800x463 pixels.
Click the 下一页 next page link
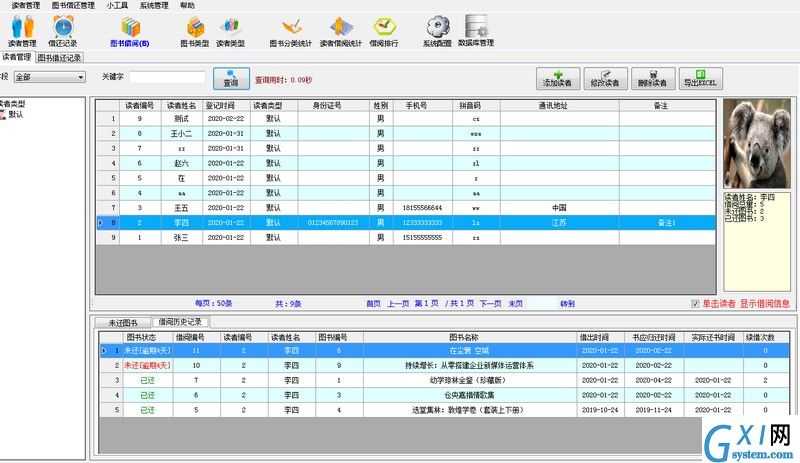[x=490, y=304]
